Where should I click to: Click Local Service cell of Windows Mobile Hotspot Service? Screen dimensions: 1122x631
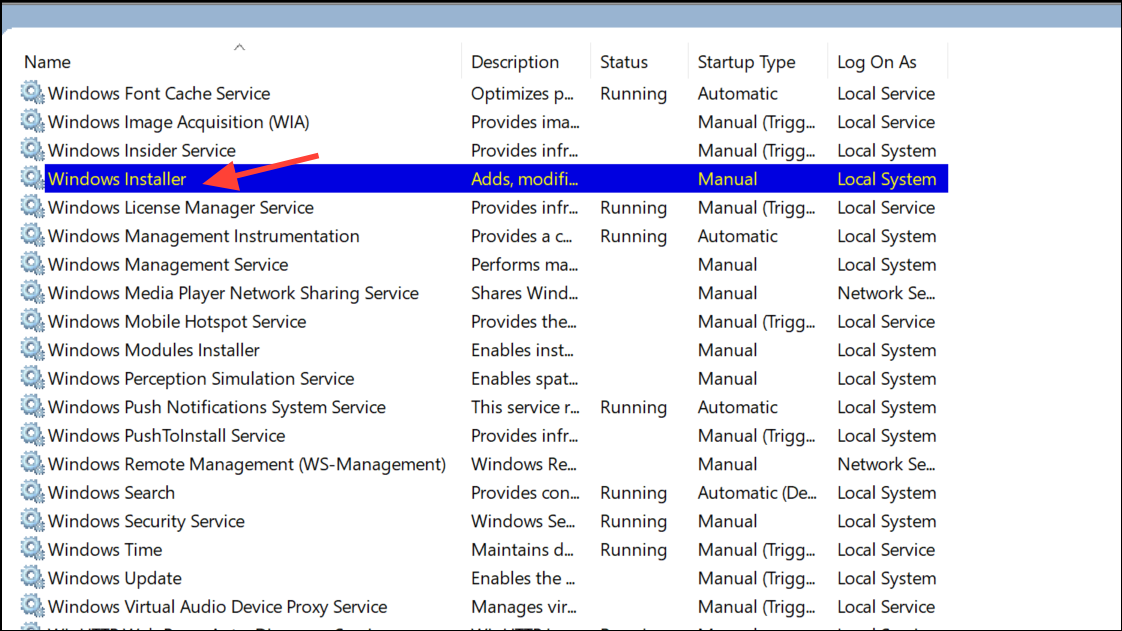pyautogui.click(x=886, y=322)
